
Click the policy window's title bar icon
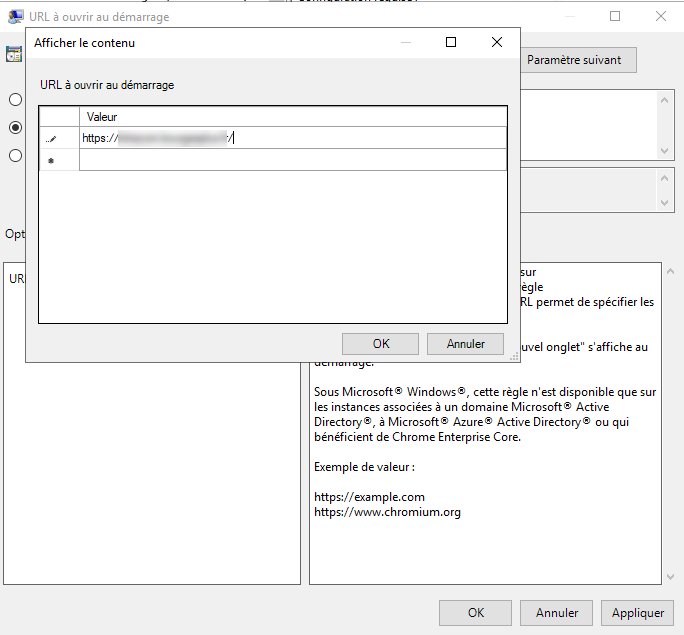tap(16, 16)
